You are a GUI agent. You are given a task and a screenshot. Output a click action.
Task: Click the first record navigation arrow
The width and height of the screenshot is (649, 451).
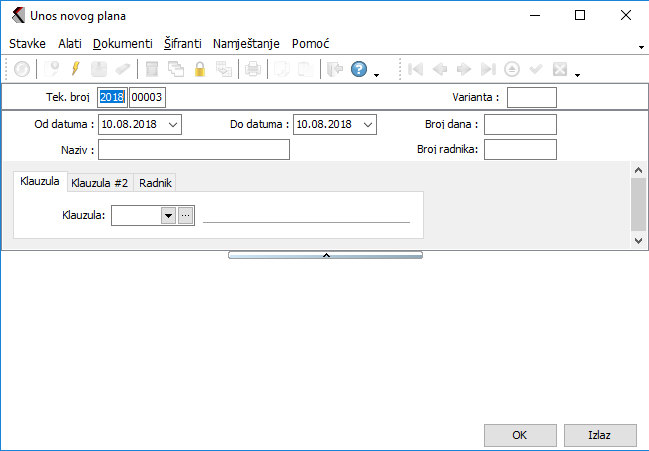(415, 69)
